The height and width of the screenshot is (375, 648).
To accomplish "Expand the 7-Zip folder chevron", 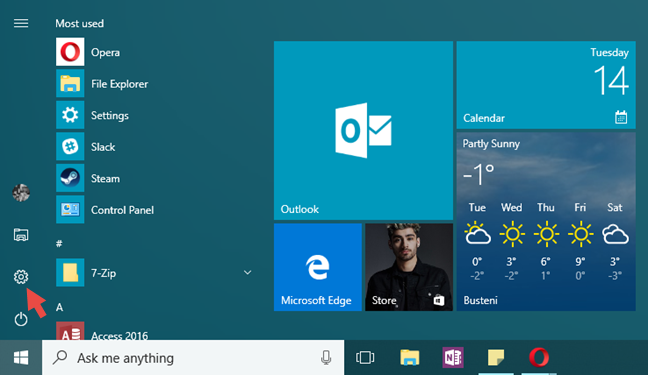I will [x=248, y=272].
